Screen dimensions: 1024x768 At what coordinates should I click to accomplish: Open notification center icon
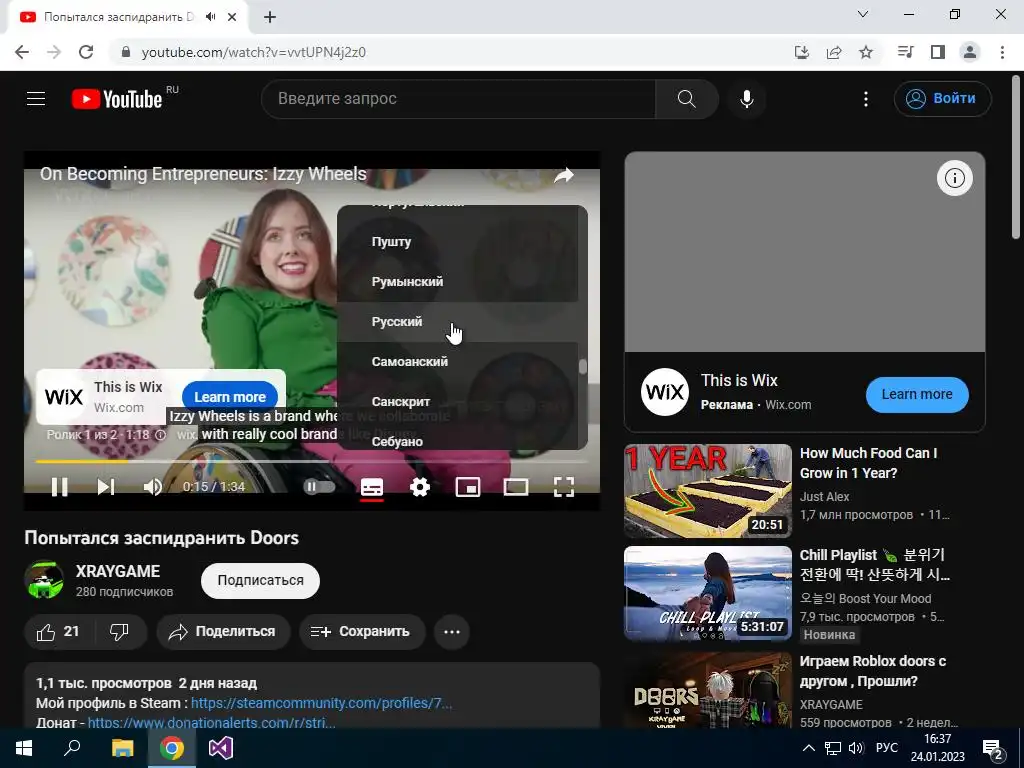pos(993,750)
